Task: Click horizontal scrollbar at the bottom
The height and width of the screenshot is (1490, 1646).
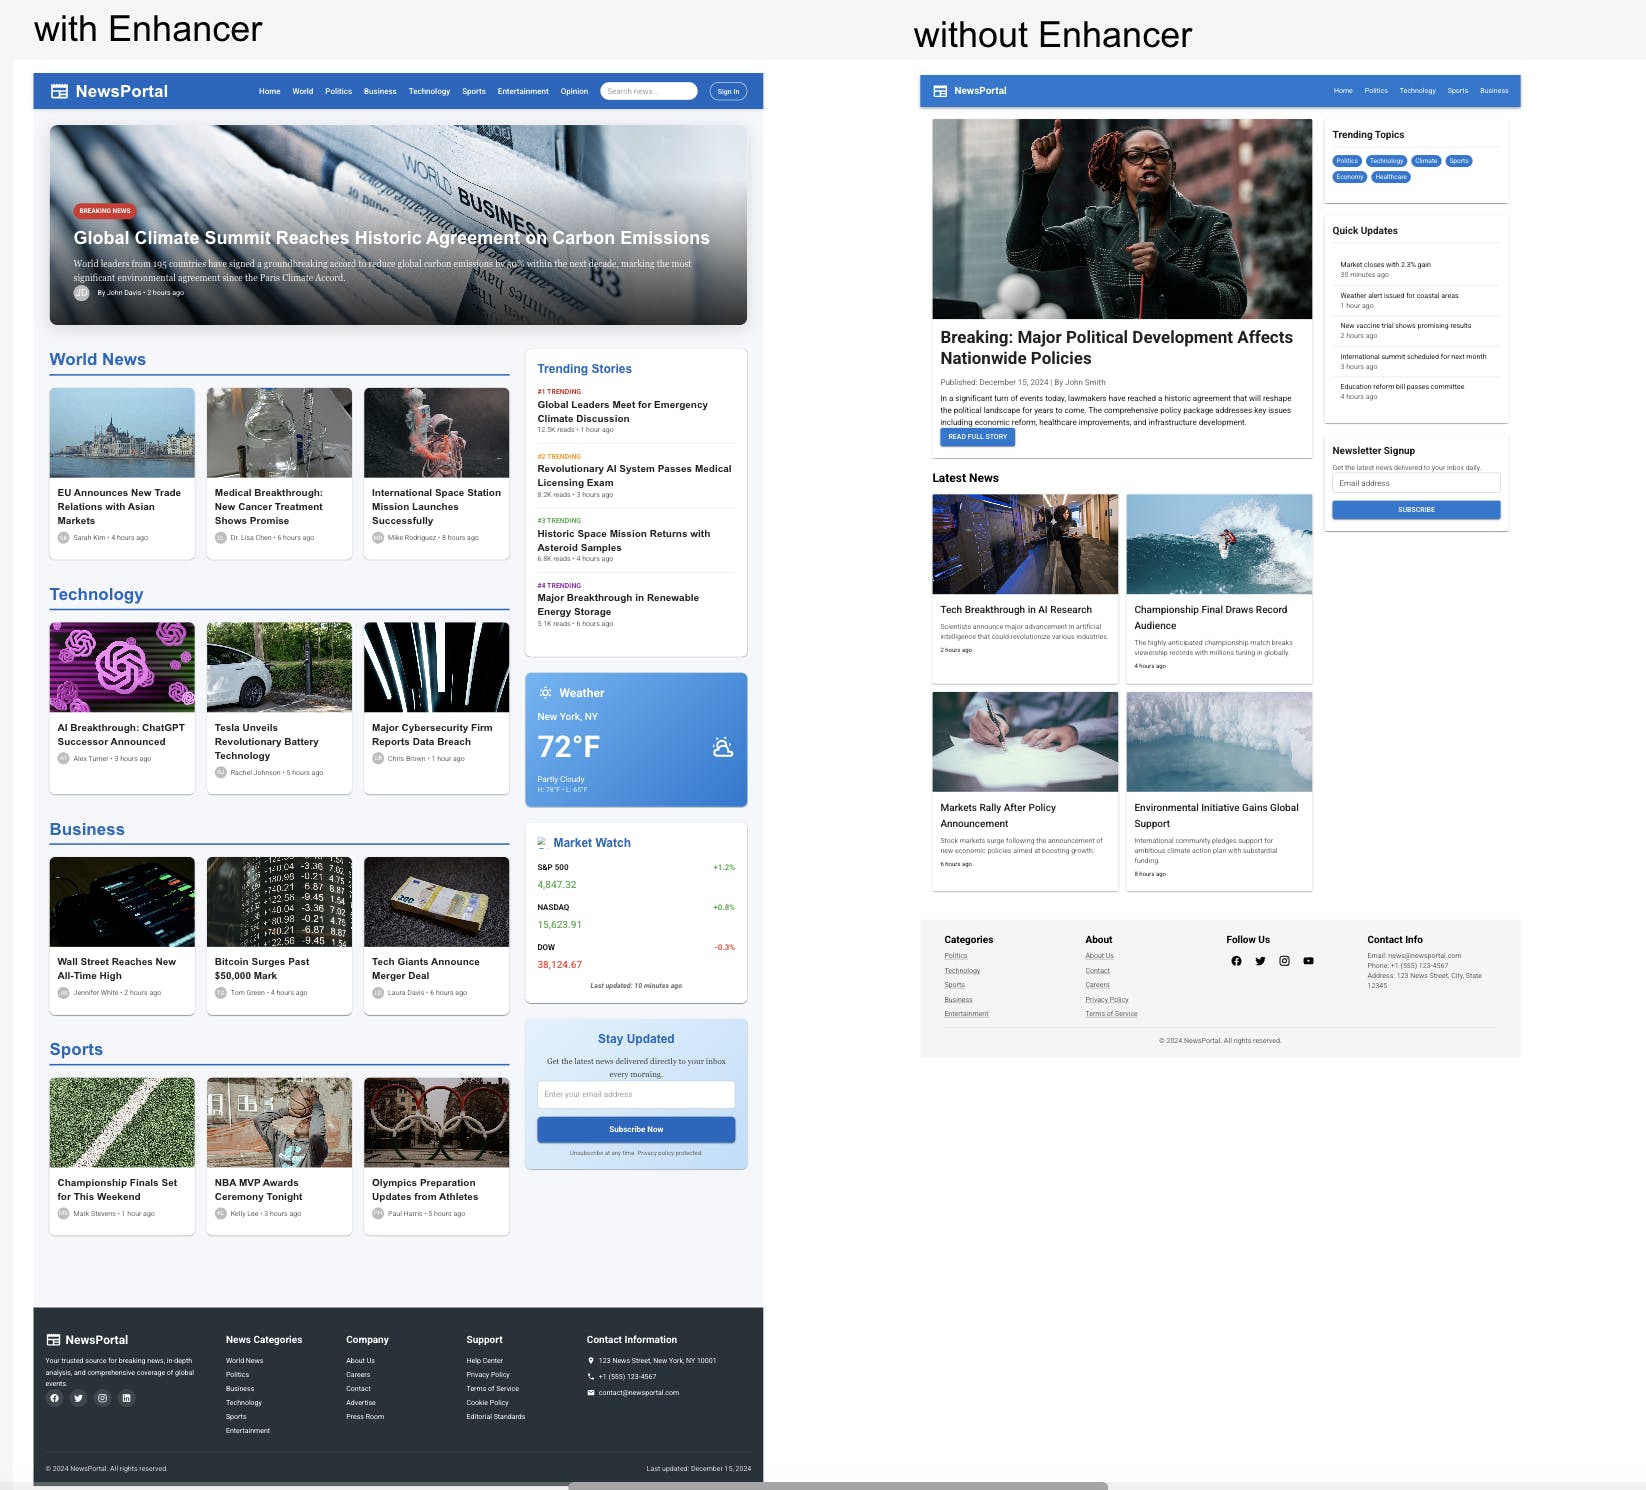Action: 838,1486
